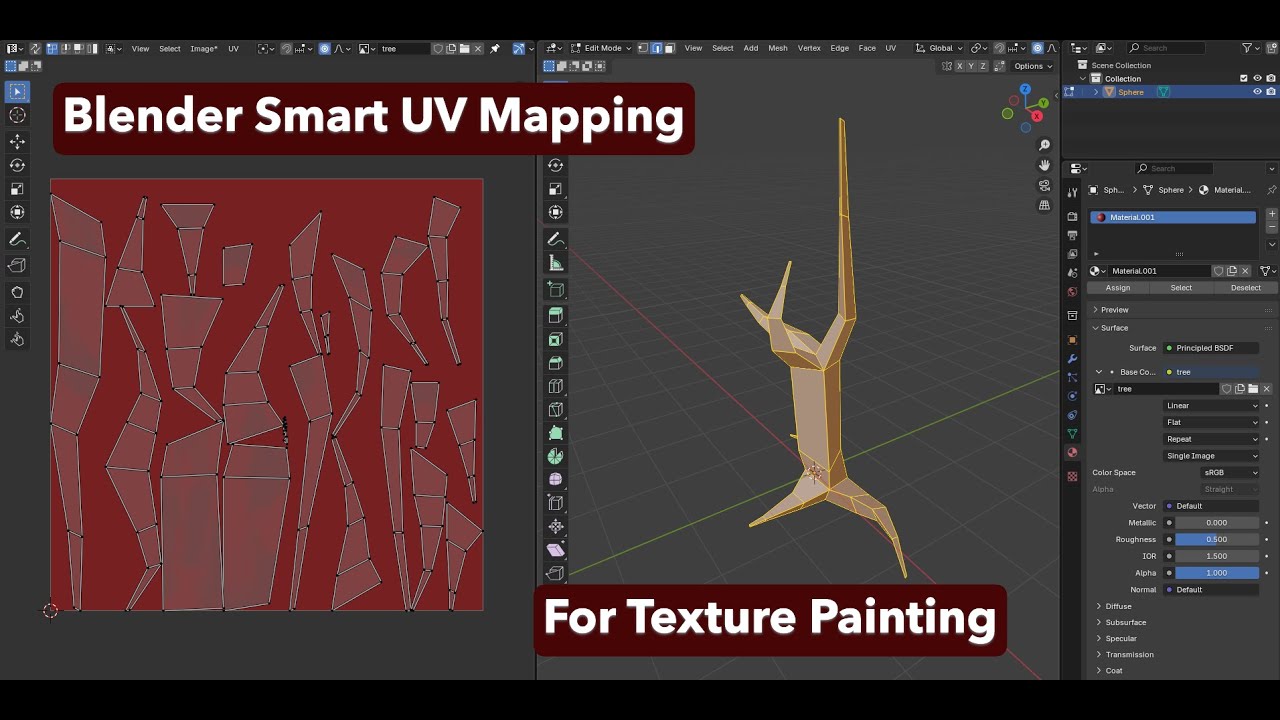Select the Bevel tool
1280x720 pixels.
click(556, 363)
